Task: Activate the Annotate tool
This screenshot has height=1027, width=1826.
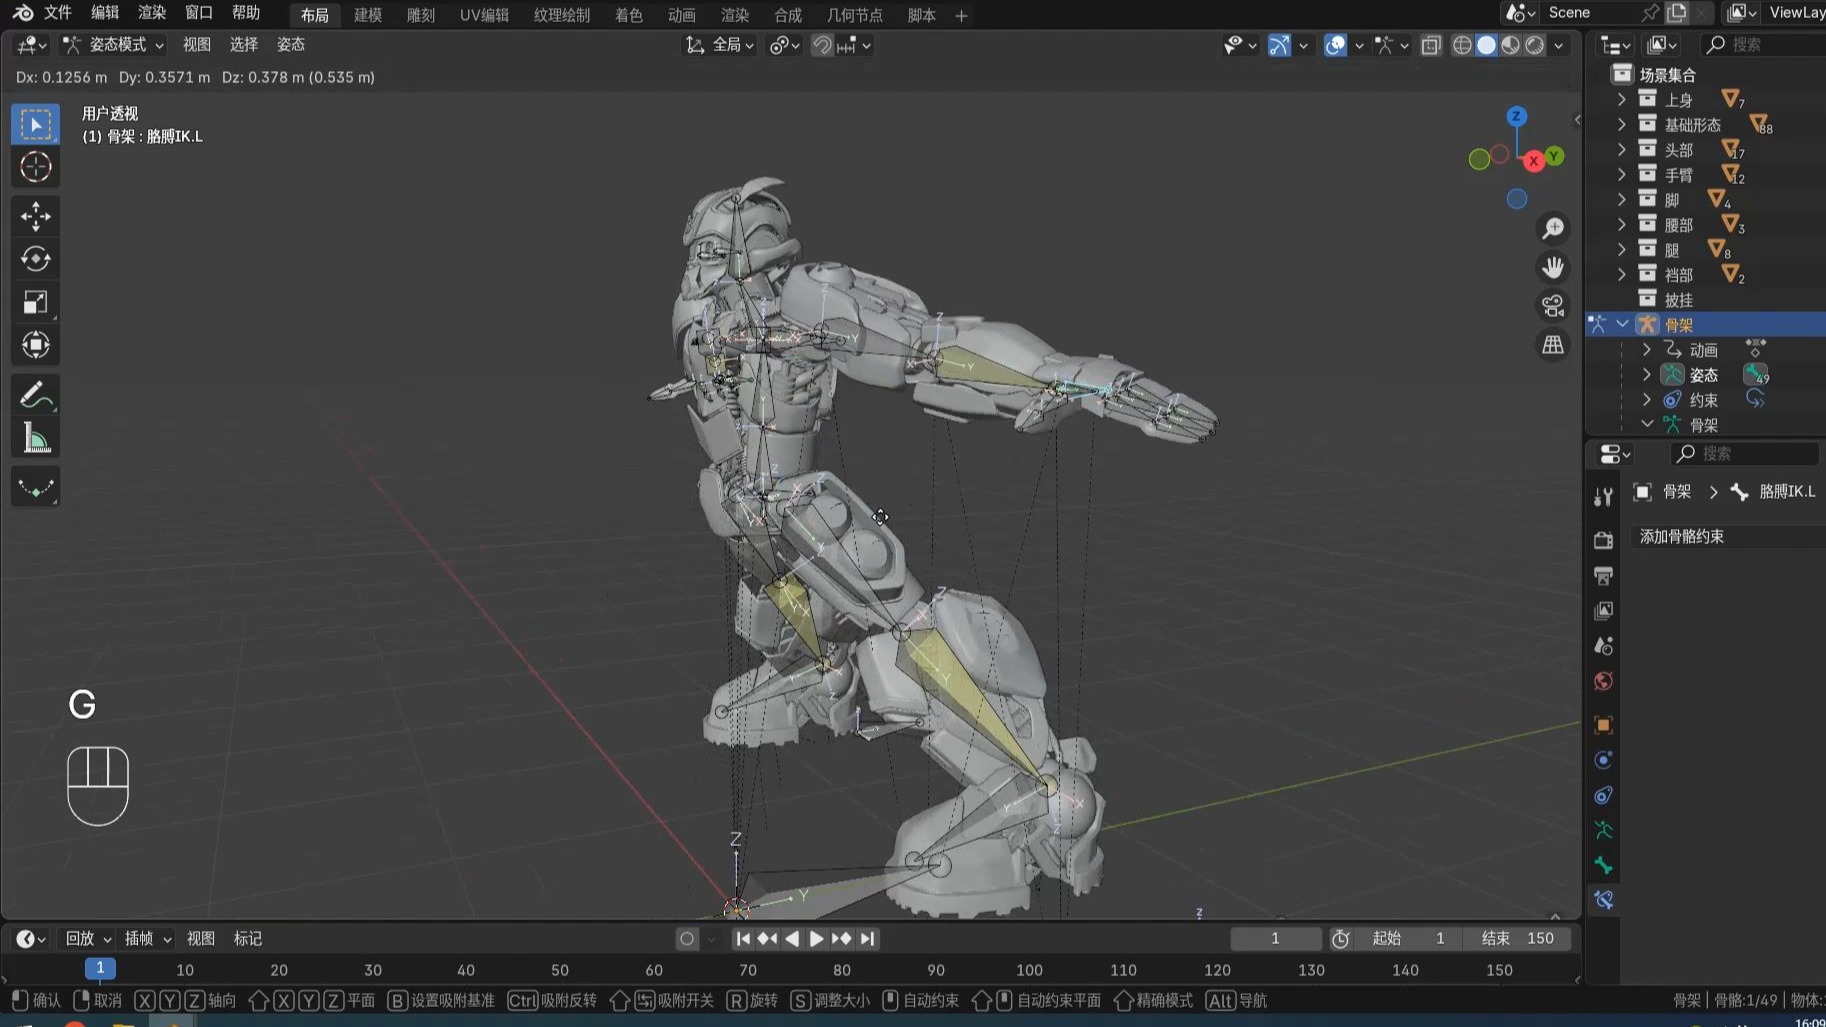Action: (35, 394)
